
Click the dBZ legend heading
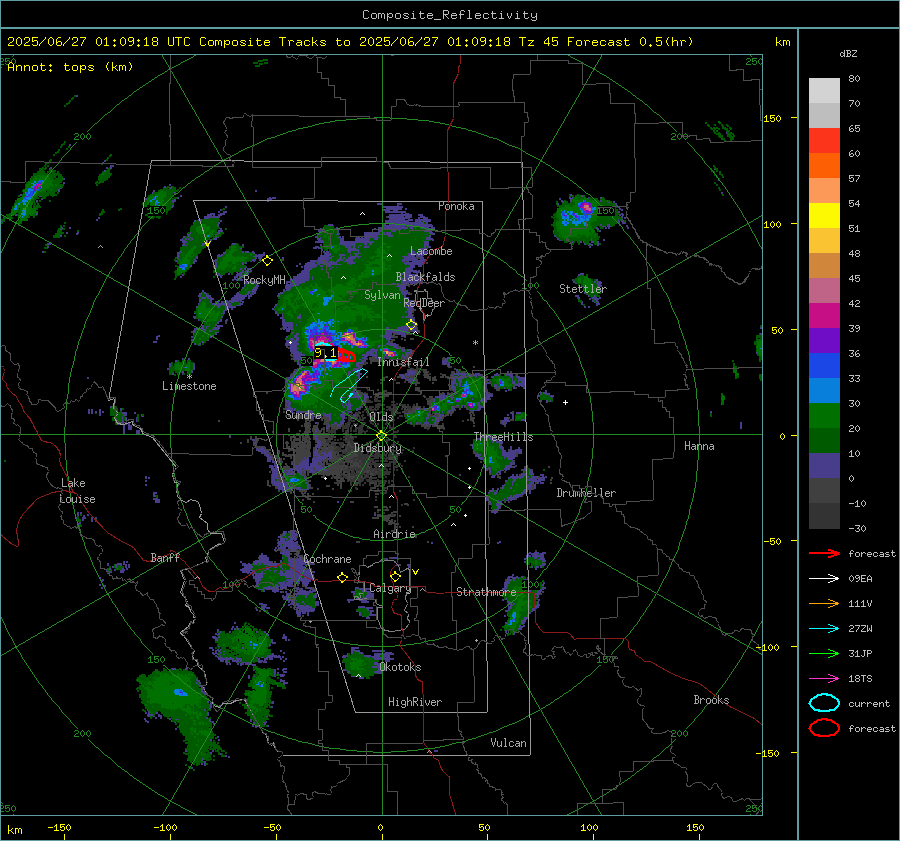pos(848,53)
